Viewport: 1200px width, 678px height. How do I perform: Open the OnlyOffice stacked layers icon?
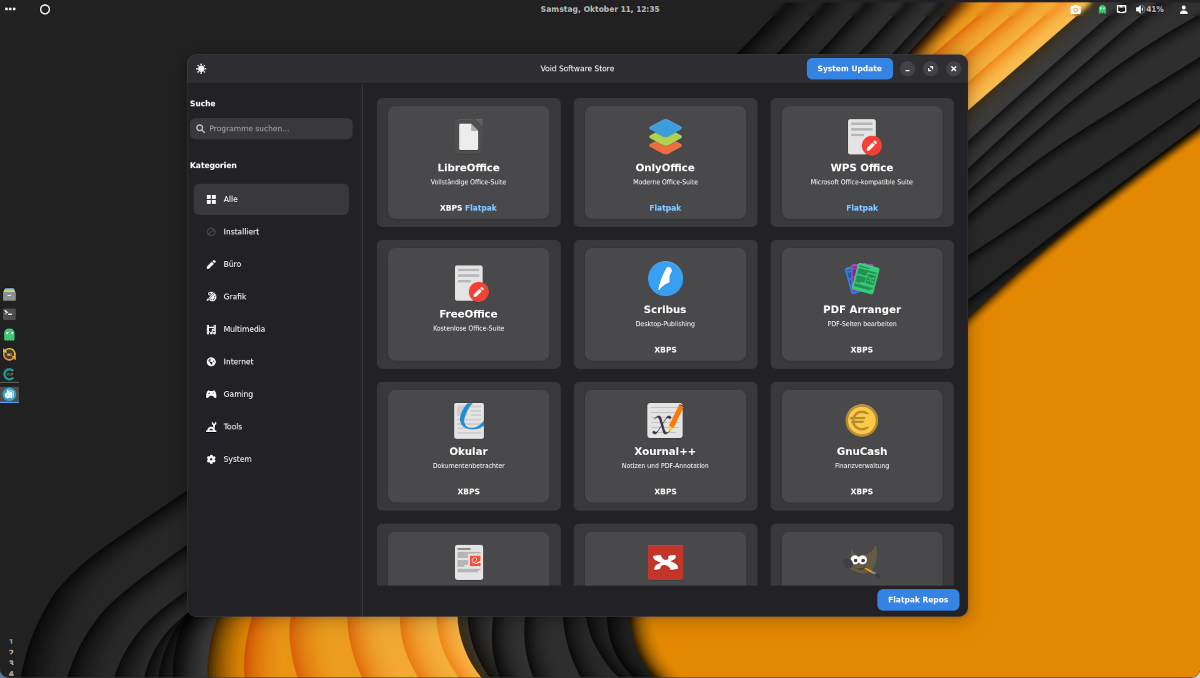point(665,136)
